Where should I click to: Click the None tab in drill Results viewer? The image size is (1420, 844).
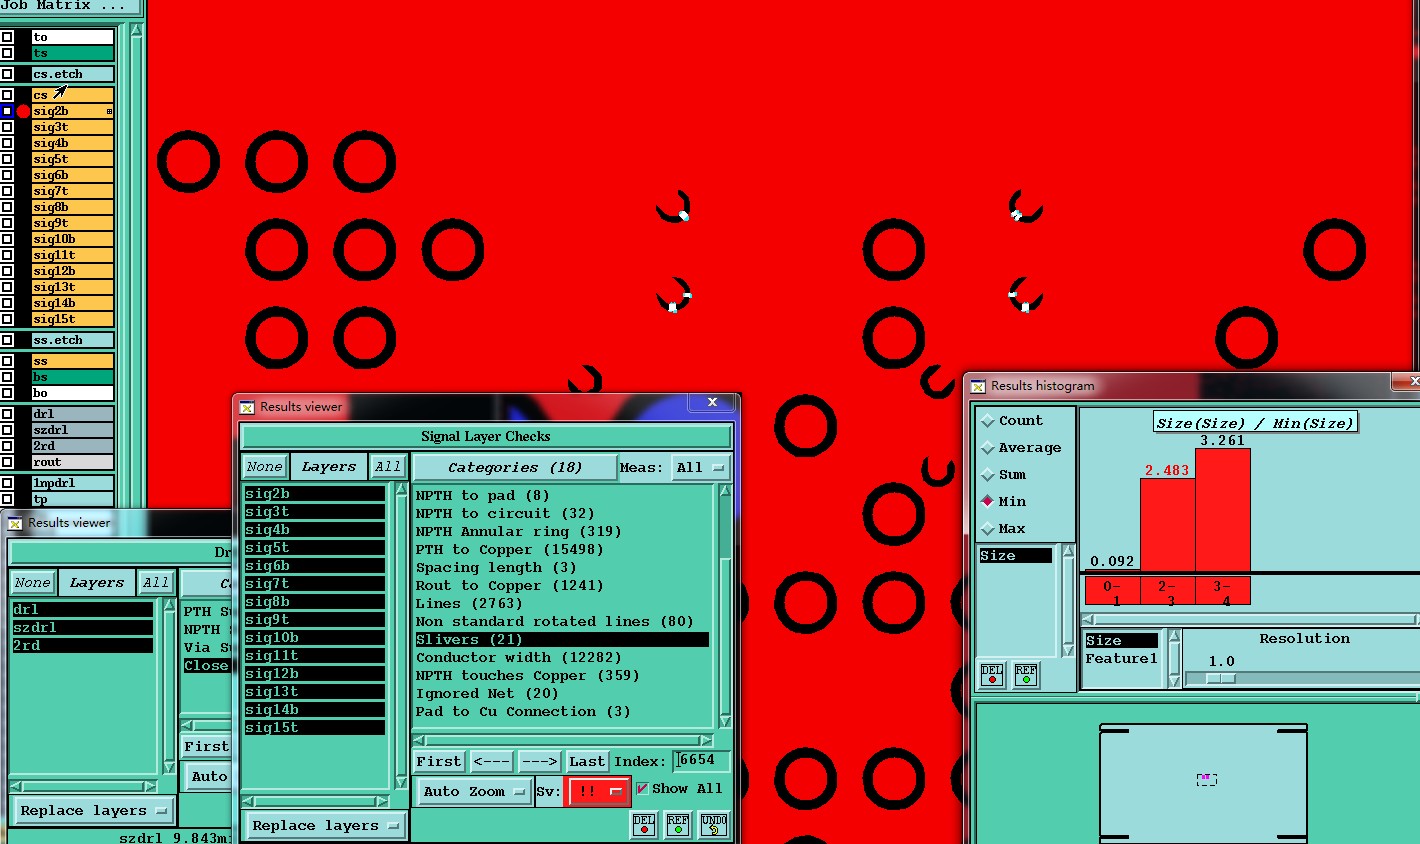(33, 583)
